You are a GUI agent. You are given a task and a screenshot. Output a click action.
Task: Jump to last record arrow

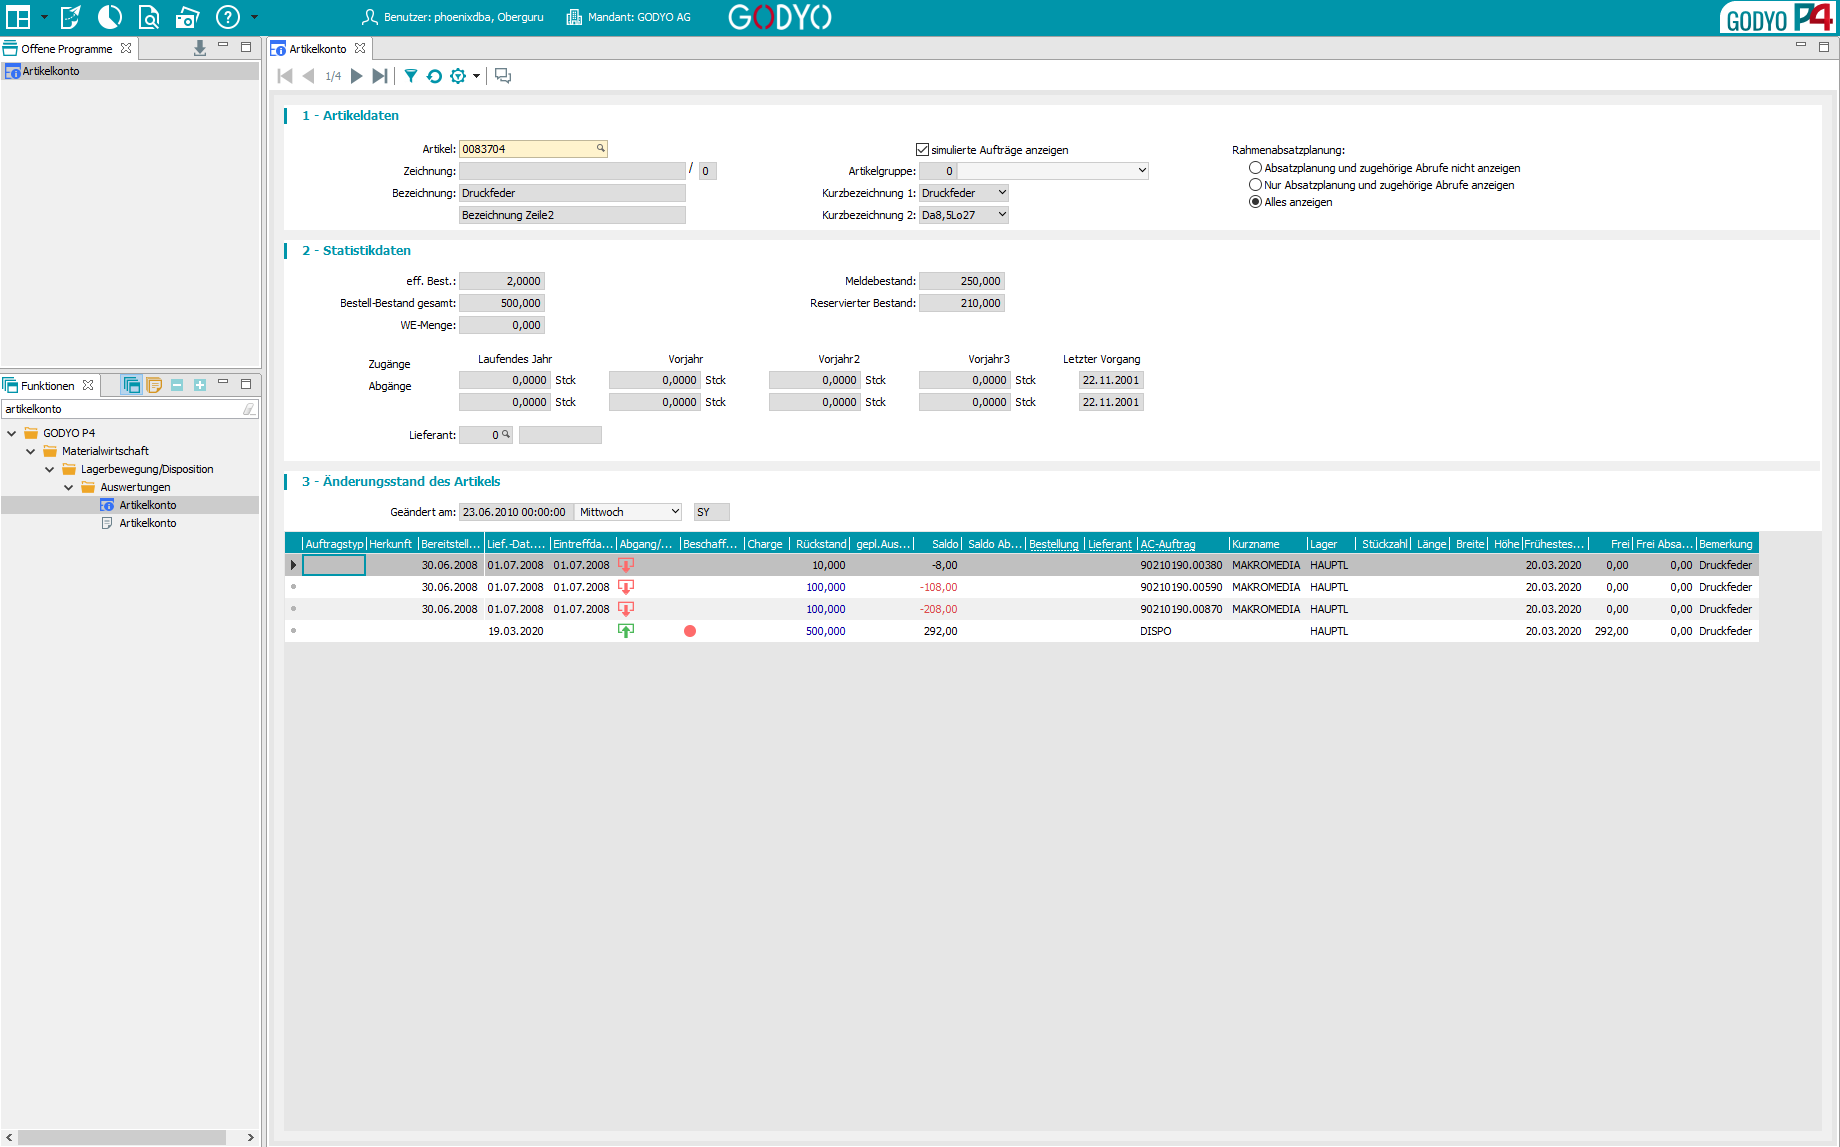380,76
